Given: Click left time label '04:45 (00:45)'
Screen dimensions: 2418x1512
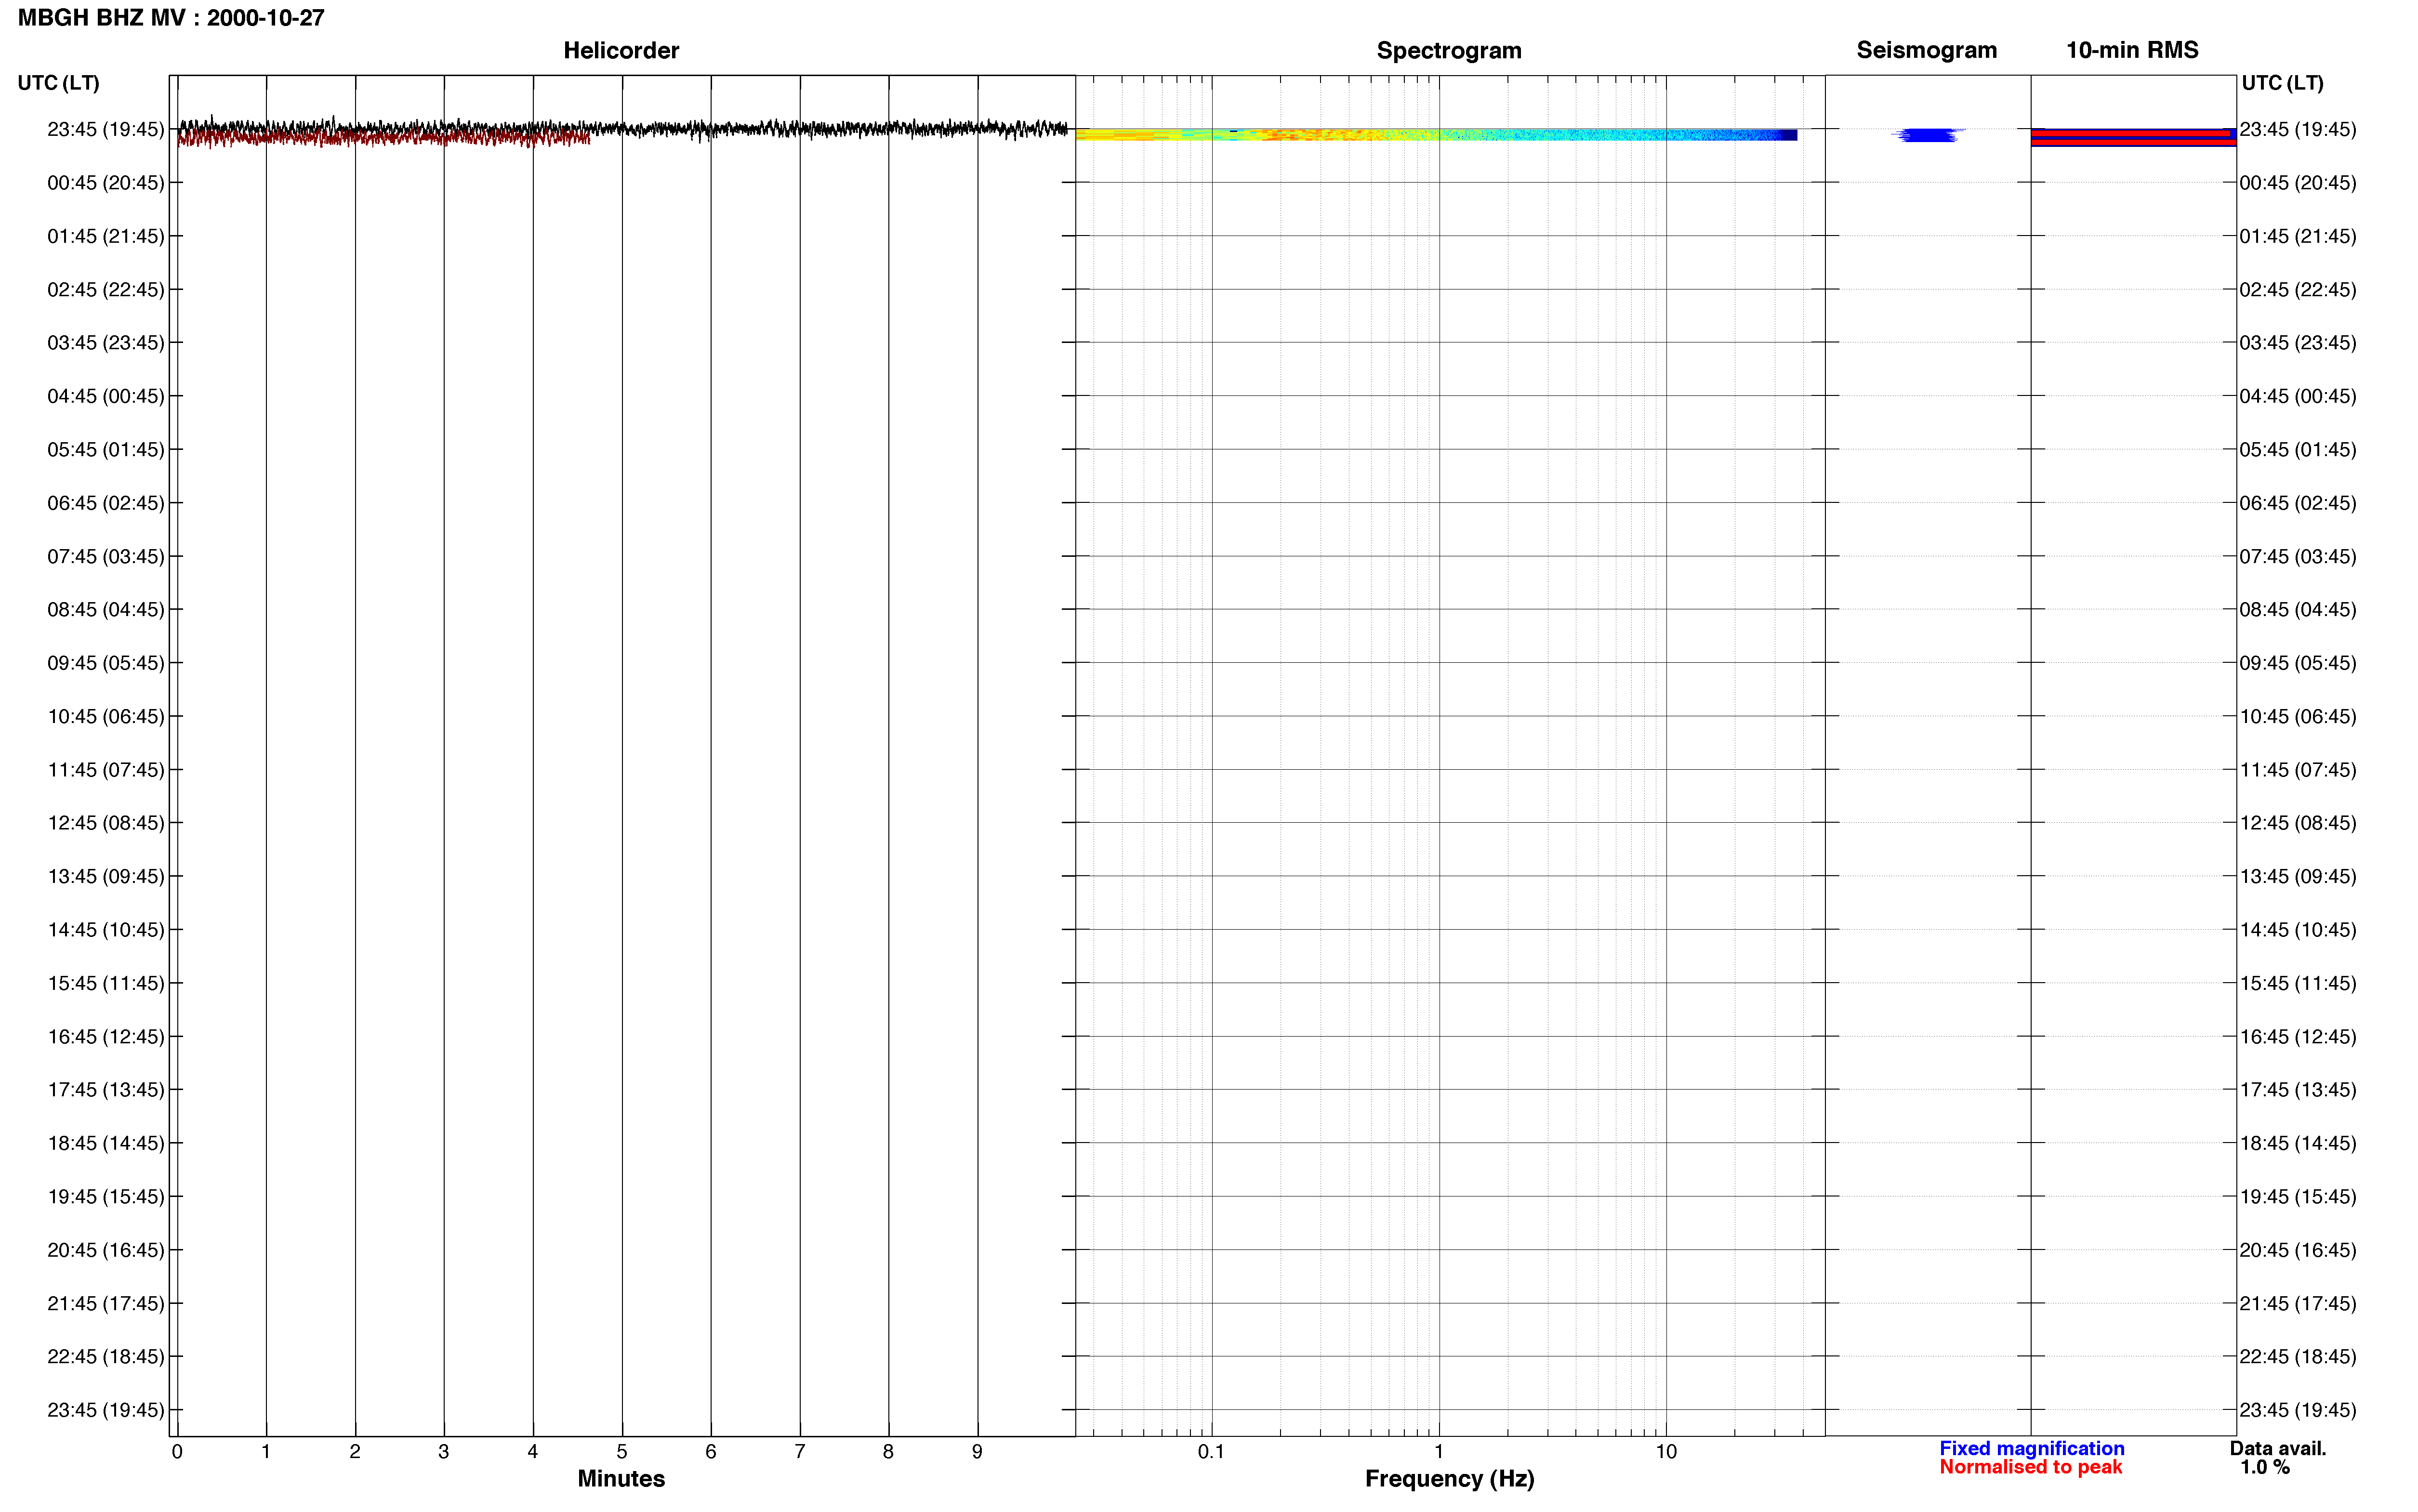Looking at the screenshot, I should coord(106,396).
